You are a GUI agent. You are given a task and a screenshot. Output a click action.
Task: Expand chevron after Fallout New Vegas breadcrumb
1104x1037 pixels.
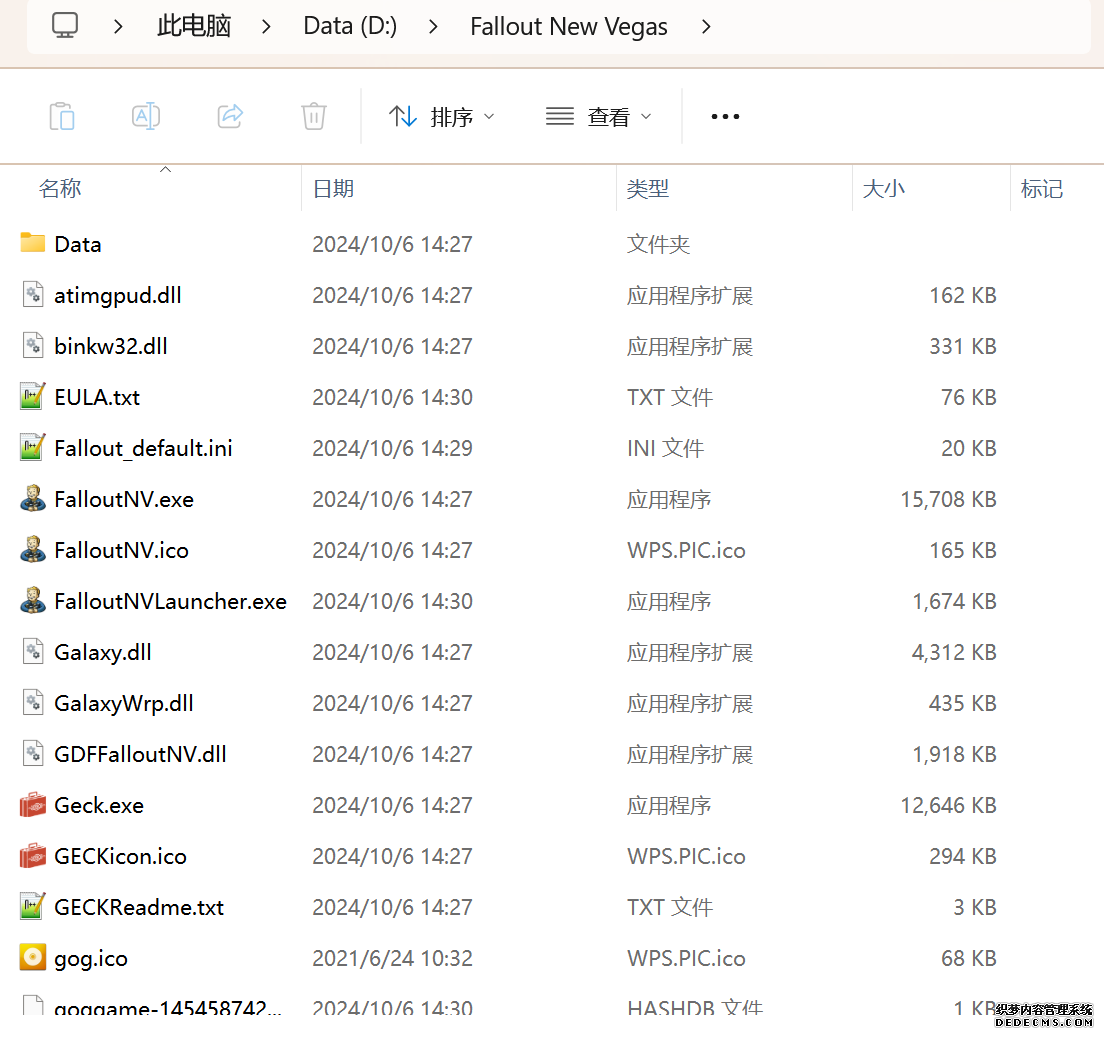coord(706,26)
